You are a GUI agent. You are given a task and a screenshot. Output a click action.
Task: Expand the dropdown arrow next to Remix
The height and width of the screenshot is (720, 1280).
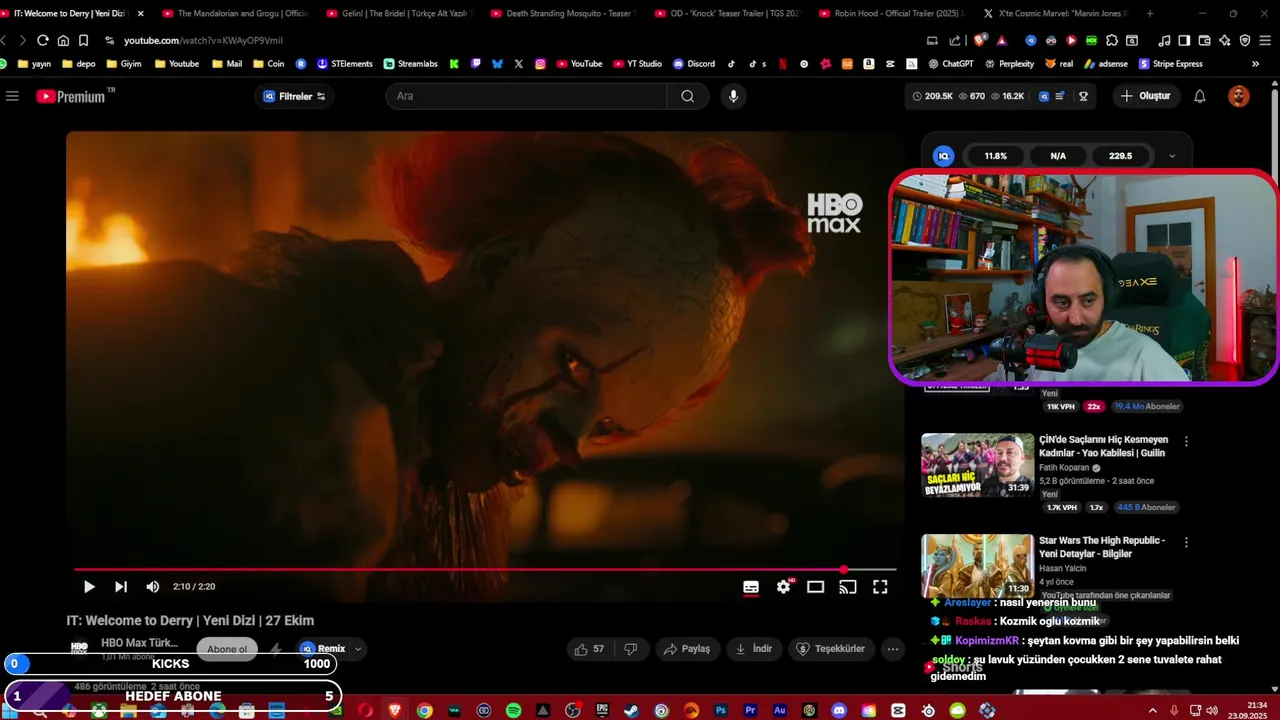(x=358, y=649)
